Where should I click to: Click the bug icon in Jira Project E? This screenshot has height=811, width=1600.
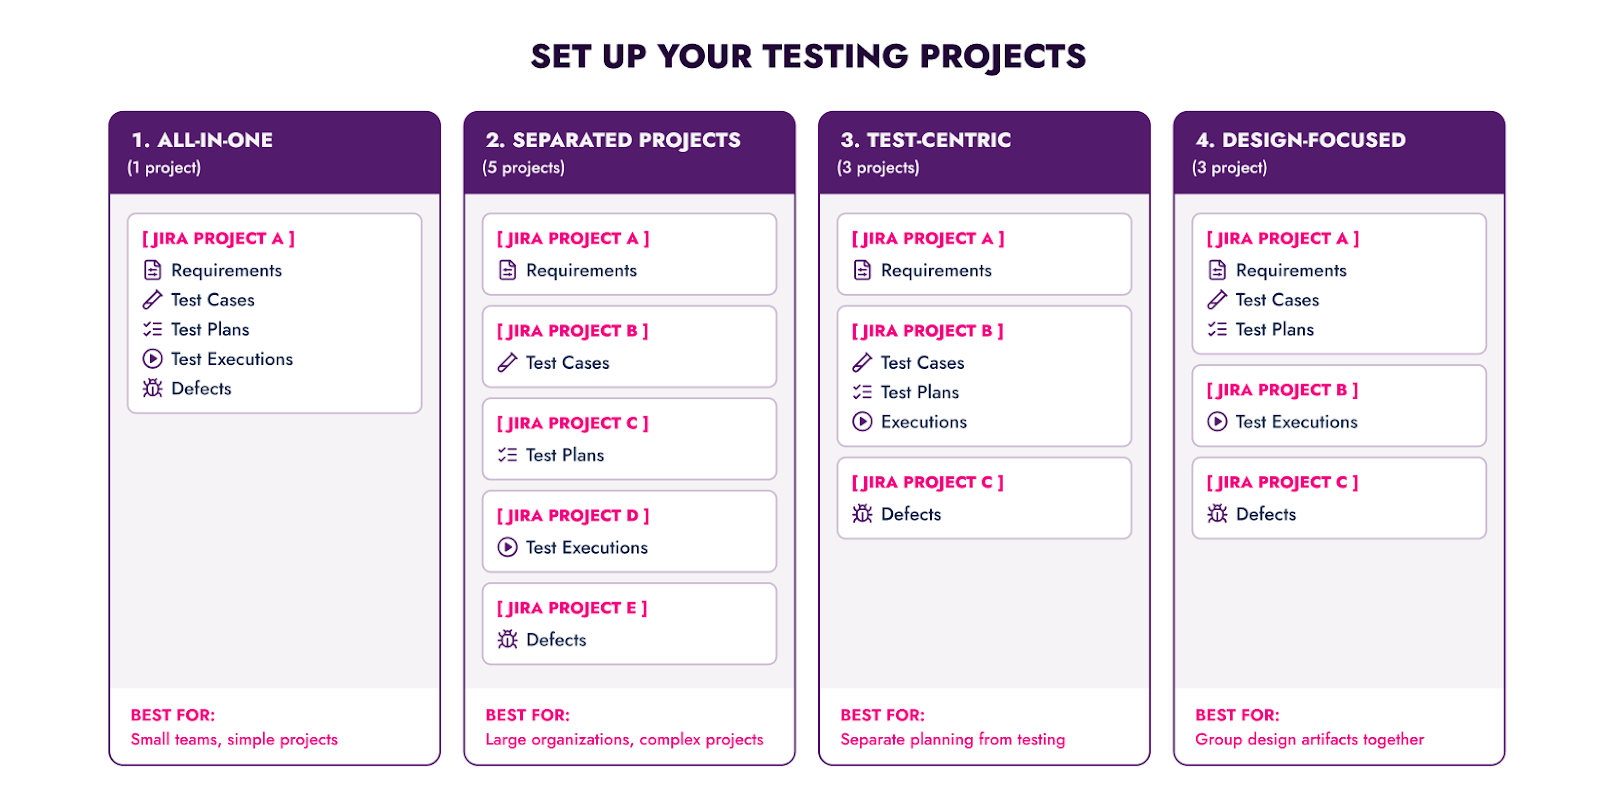click(508, 639)
